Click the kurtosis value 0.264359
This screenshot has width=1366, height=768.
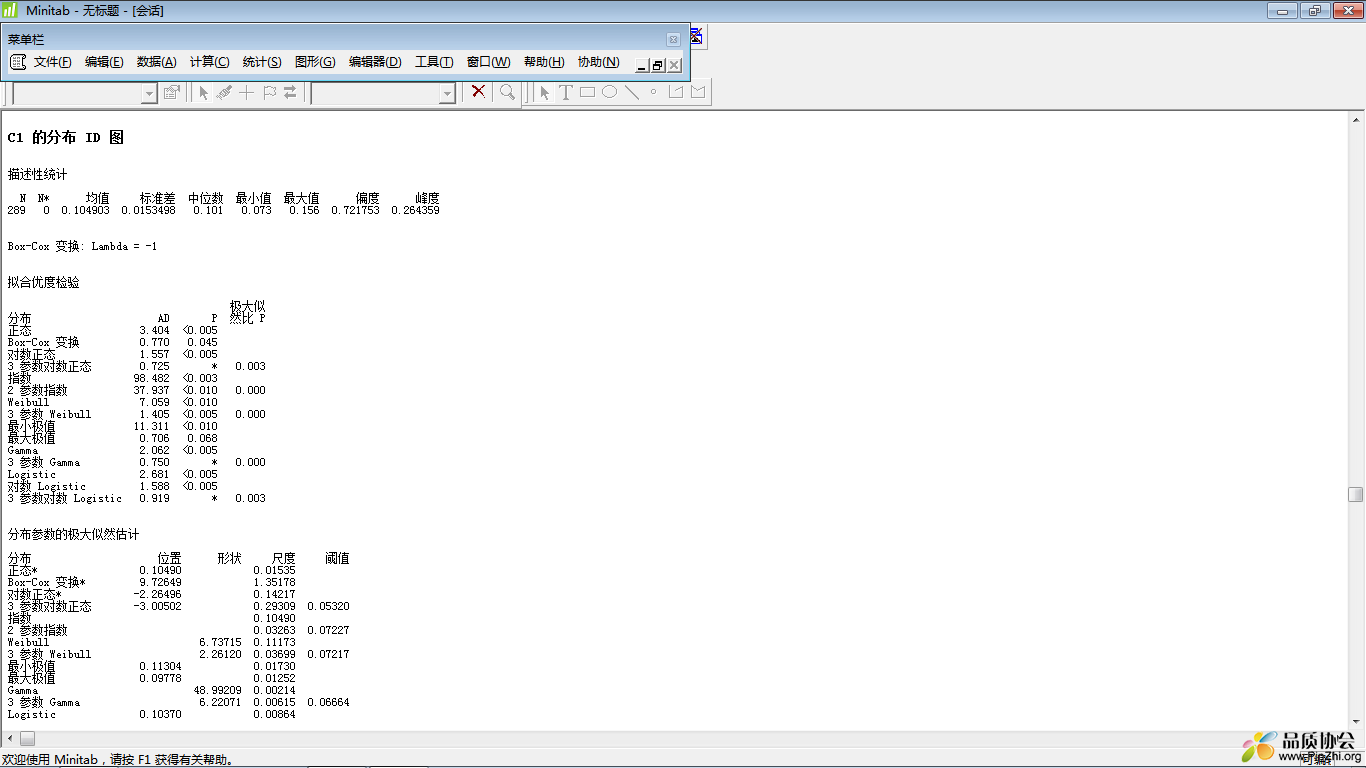(415, 210)
